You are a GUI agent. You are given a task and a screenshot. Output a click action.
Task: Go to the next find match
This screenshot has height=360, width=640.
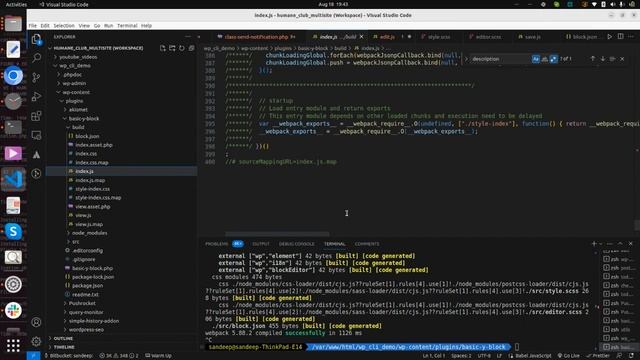(x=602, y=59)
